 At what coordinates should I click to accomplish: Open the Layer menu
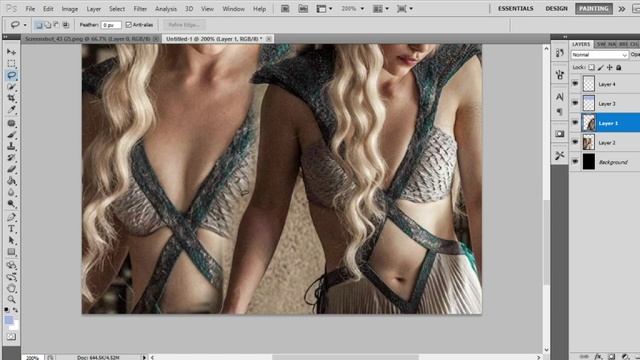pos(93,9)
